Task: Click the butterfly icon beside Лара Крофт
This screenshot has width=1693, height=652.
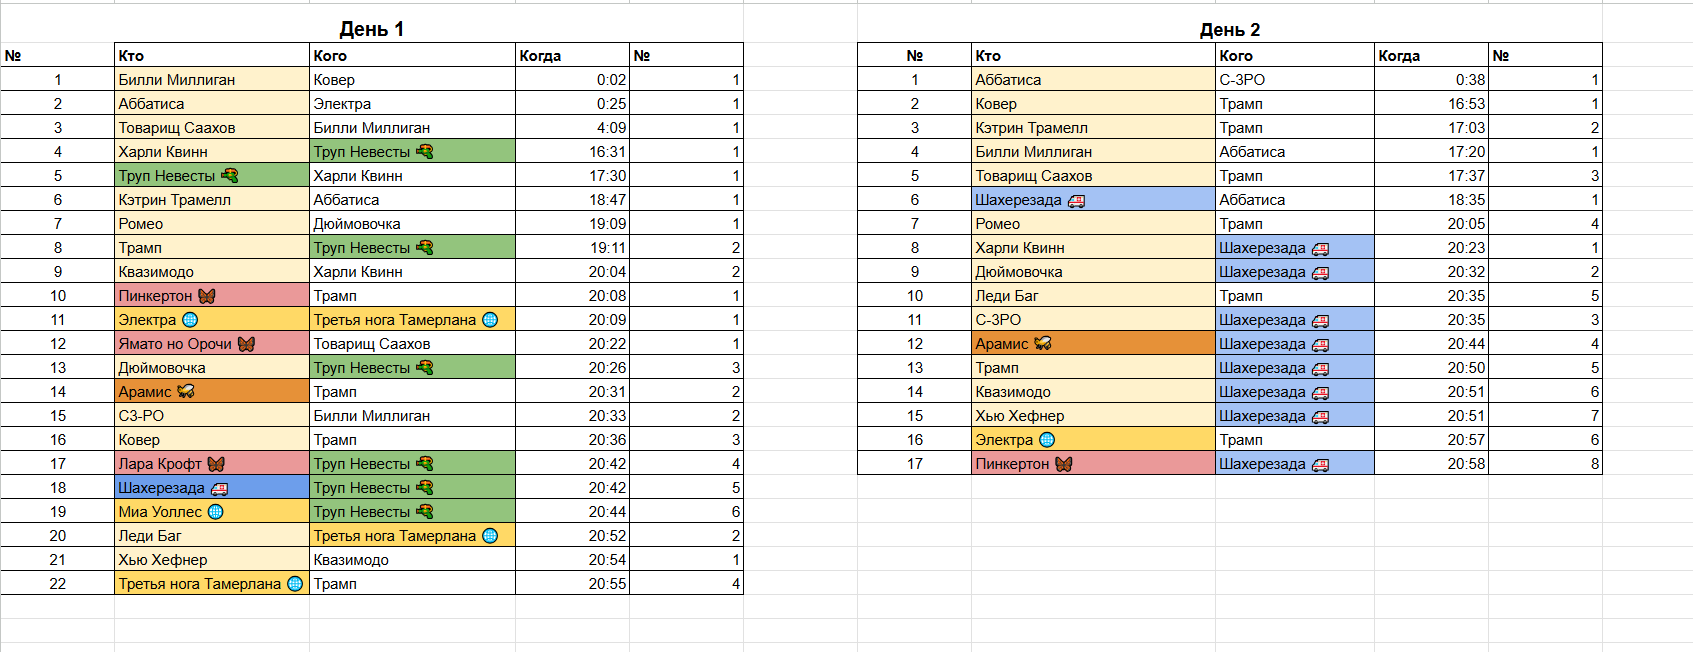Action: click(216, 464)
